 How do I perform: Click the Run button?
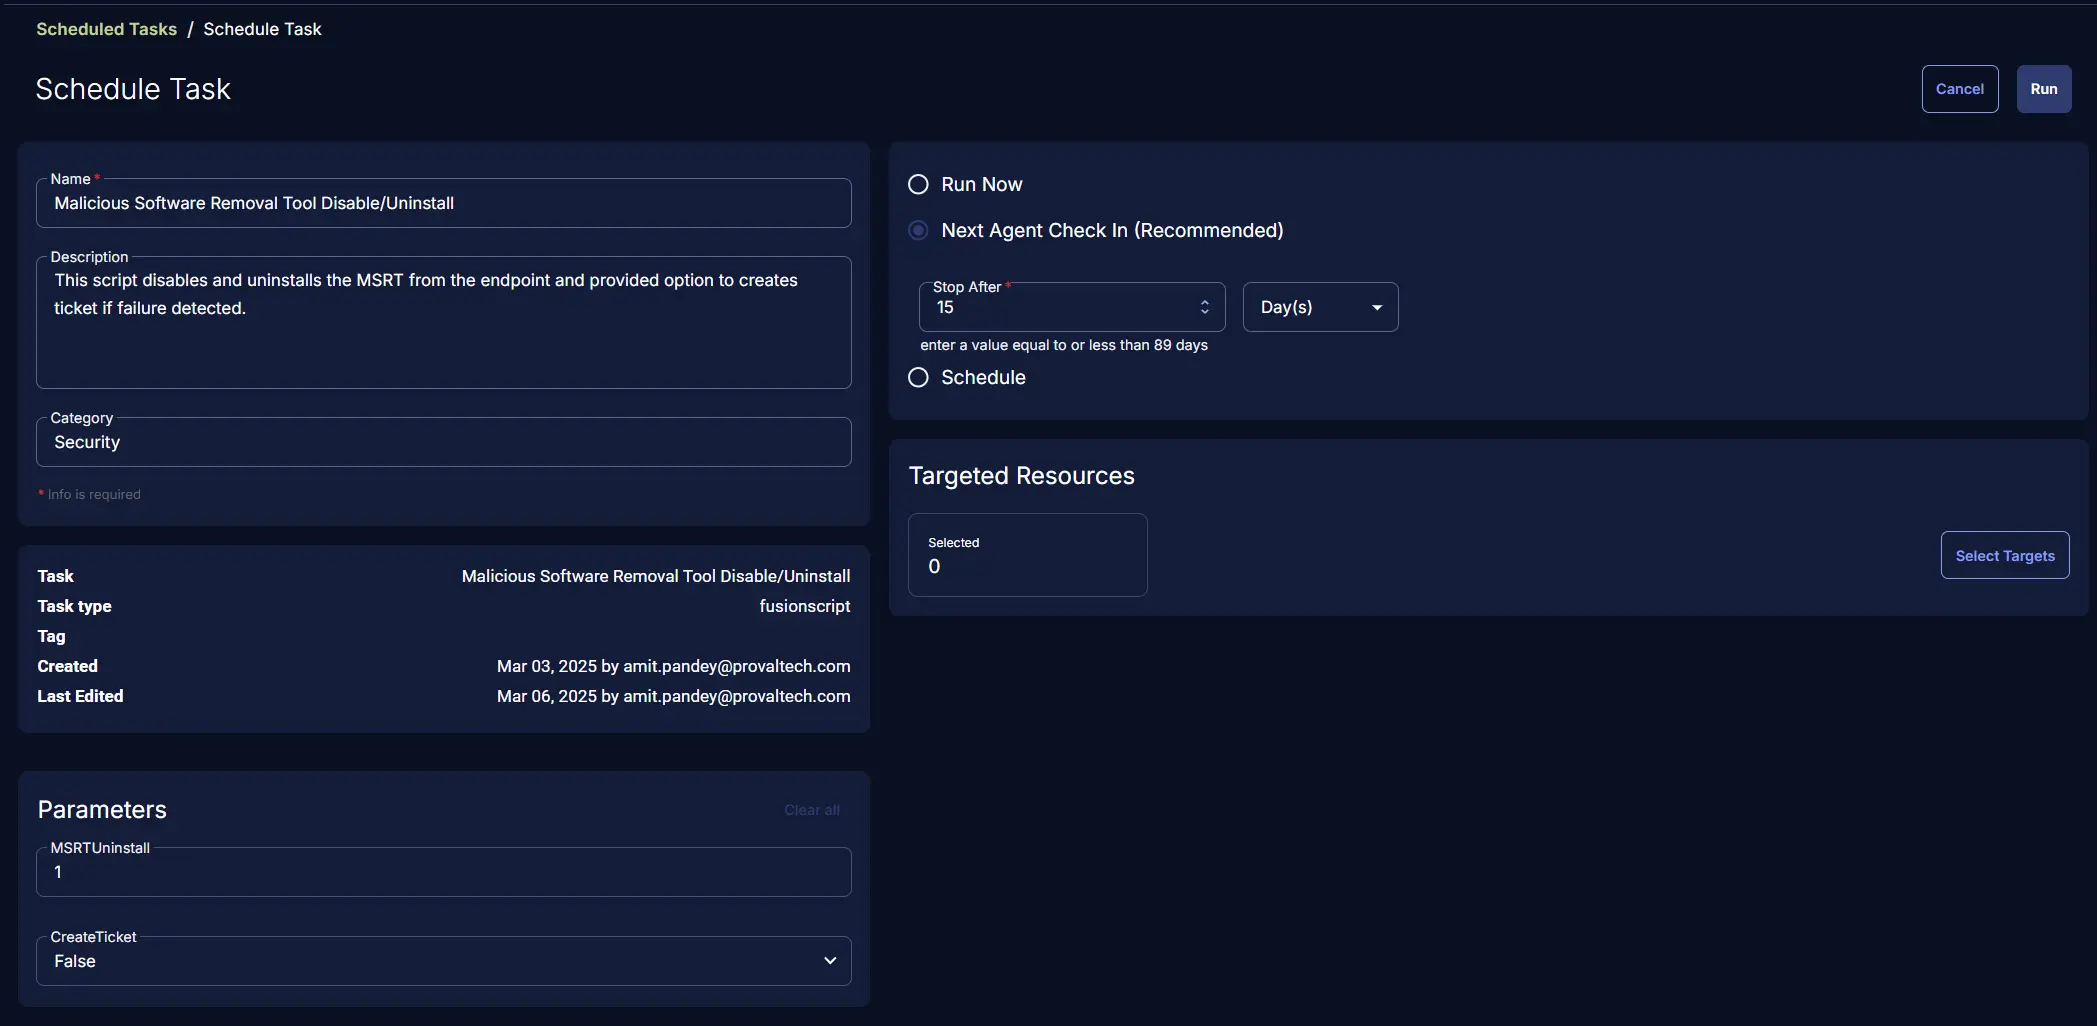[2044, 89]
